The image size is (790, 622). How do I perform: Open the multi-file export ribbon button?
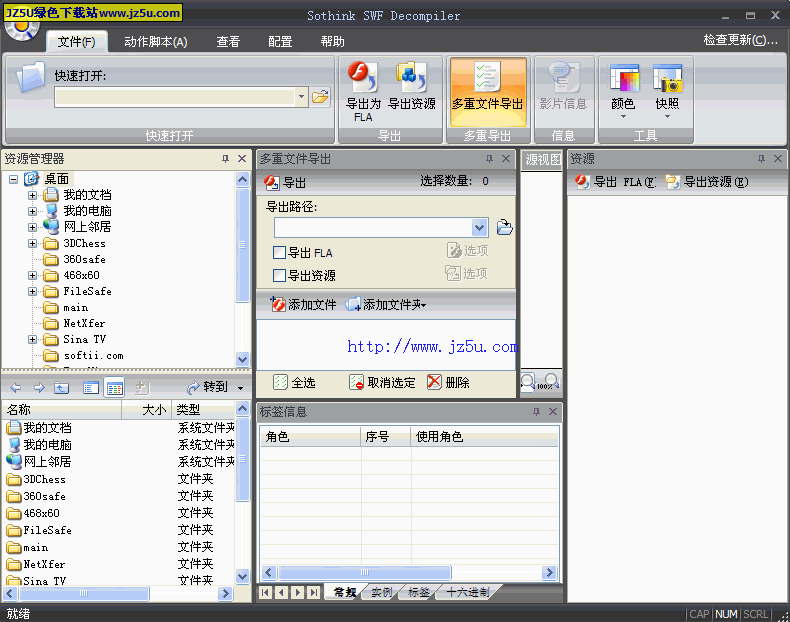click(x=487, y=91)
